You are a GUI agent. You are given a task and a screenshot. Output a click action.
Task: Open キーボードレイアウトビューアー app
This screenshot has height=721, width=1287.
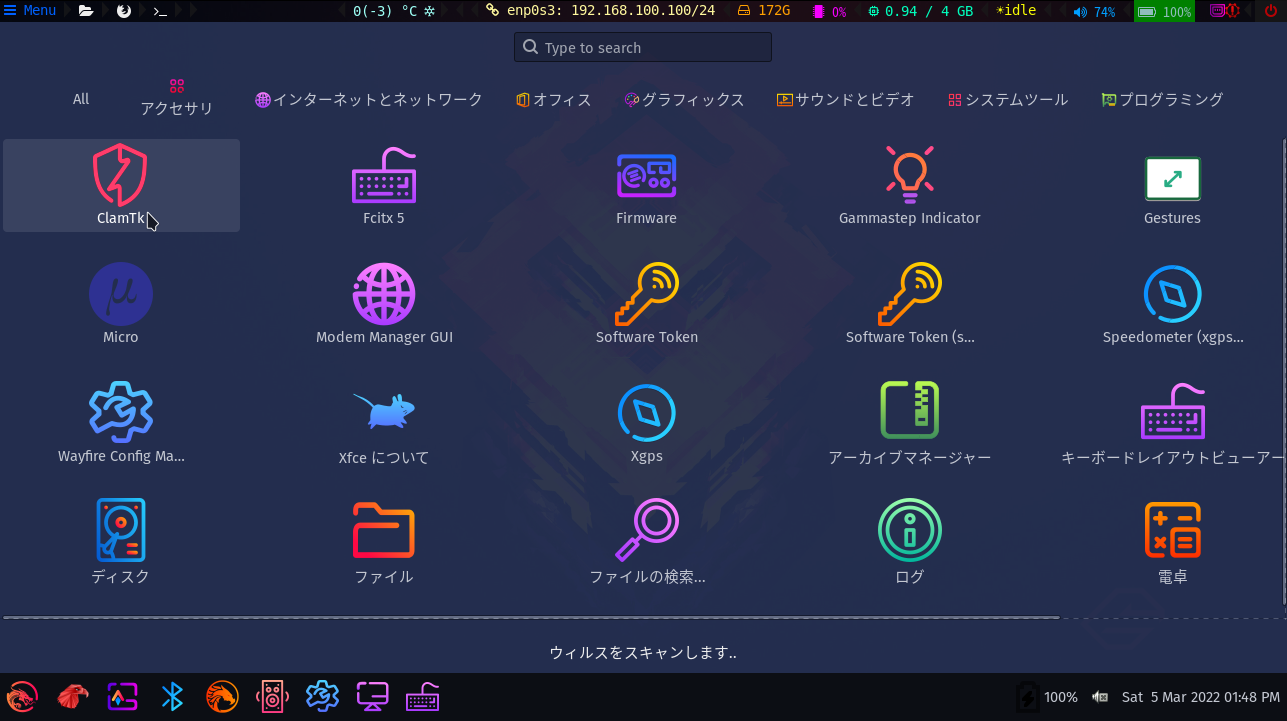pos(1172,424)
